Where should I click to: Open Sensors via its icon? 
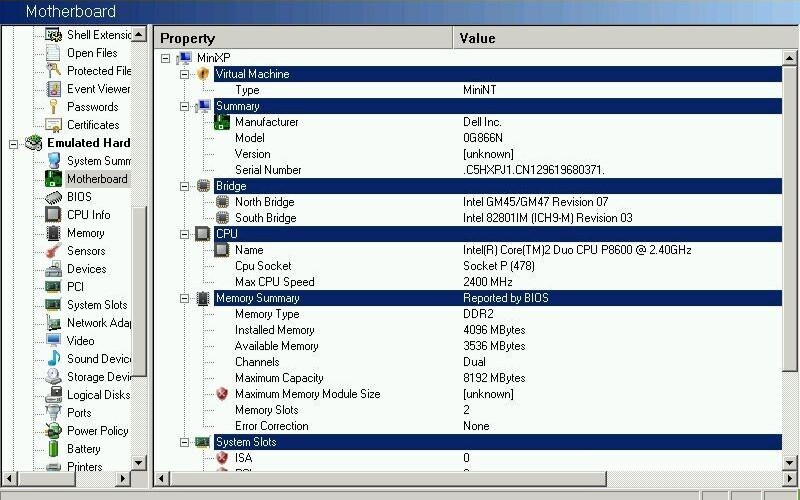[x=53, y=251]
